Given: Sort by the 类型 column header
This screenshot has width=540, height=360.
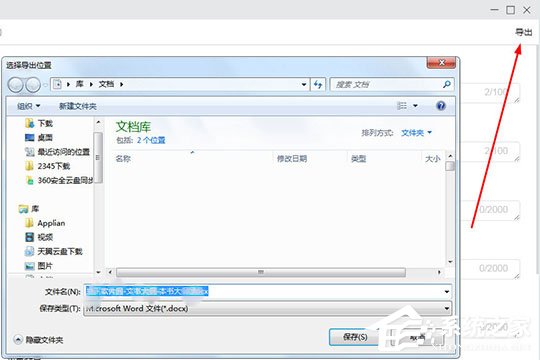Looking at the screenshot, I should tap(358, 159).
